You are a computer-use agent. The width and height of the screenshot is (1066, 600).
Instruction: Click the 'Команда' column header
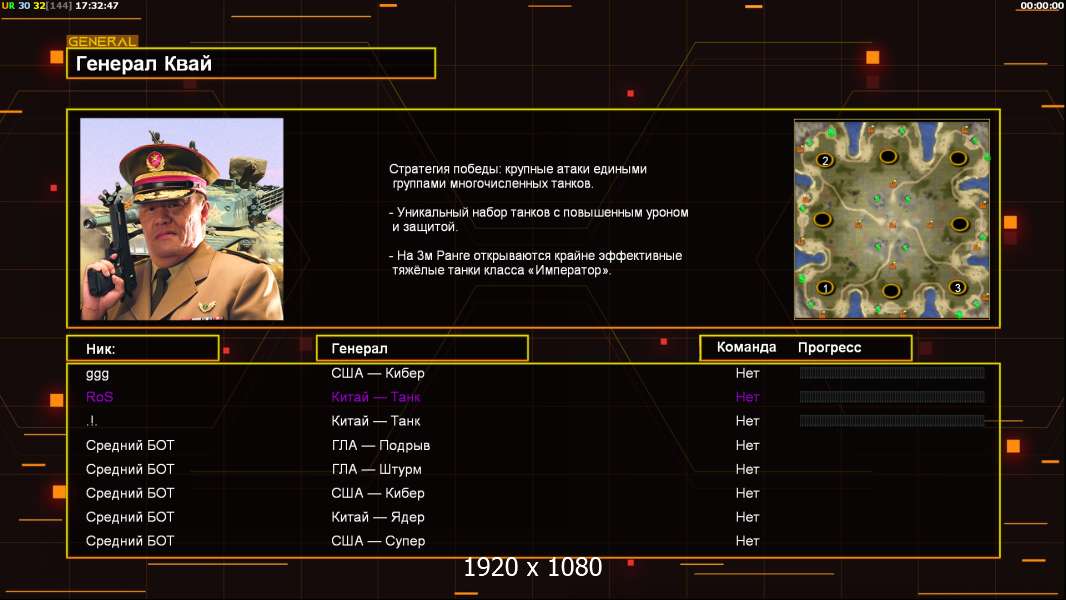click(x=746, y=348)
